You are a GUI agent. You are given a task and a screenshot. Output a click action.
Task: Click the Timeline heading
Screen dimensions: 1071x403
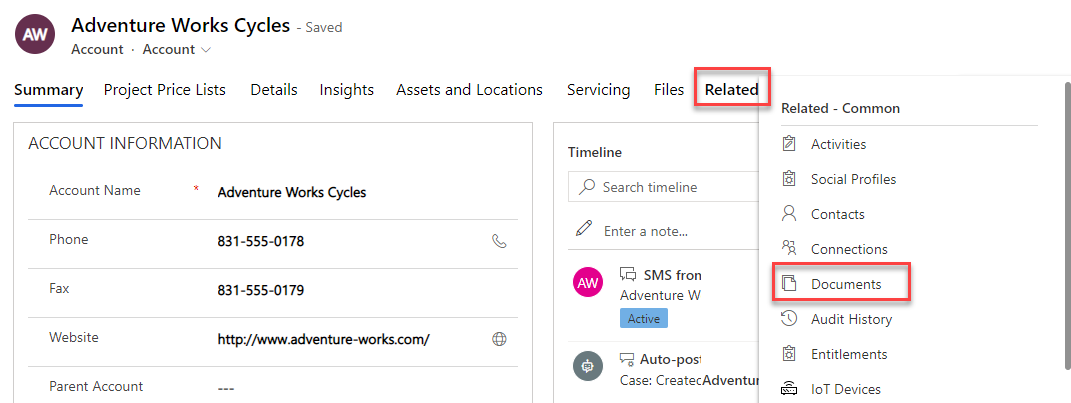coord(595,152)
